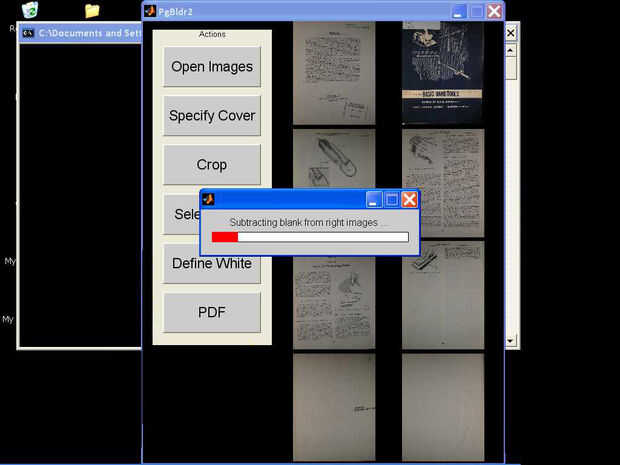The width and height of the screenshot is (620, 465).
Task: Click the PDF button
Action: (212, 312)
